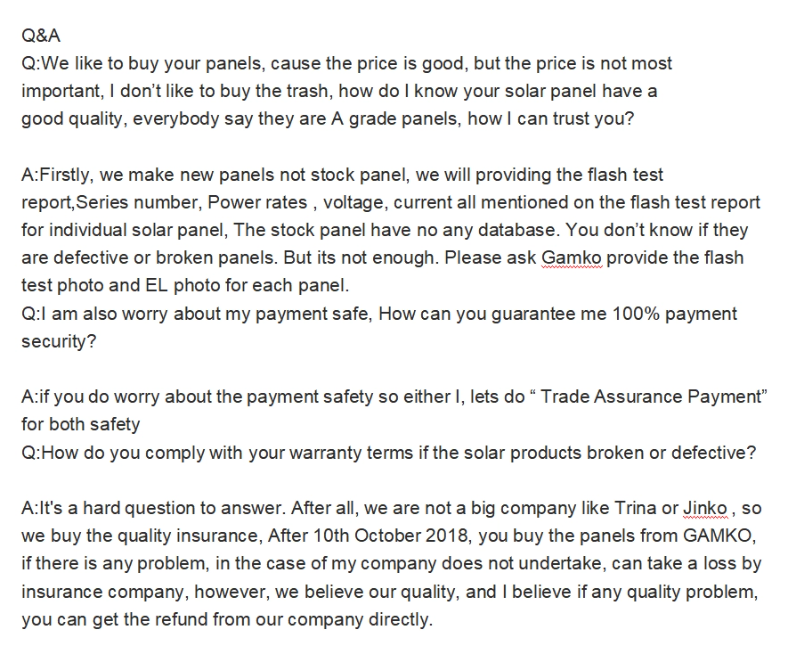
Task: Click the "A:Firstly" answer beginning
Action: click(56, 175)
